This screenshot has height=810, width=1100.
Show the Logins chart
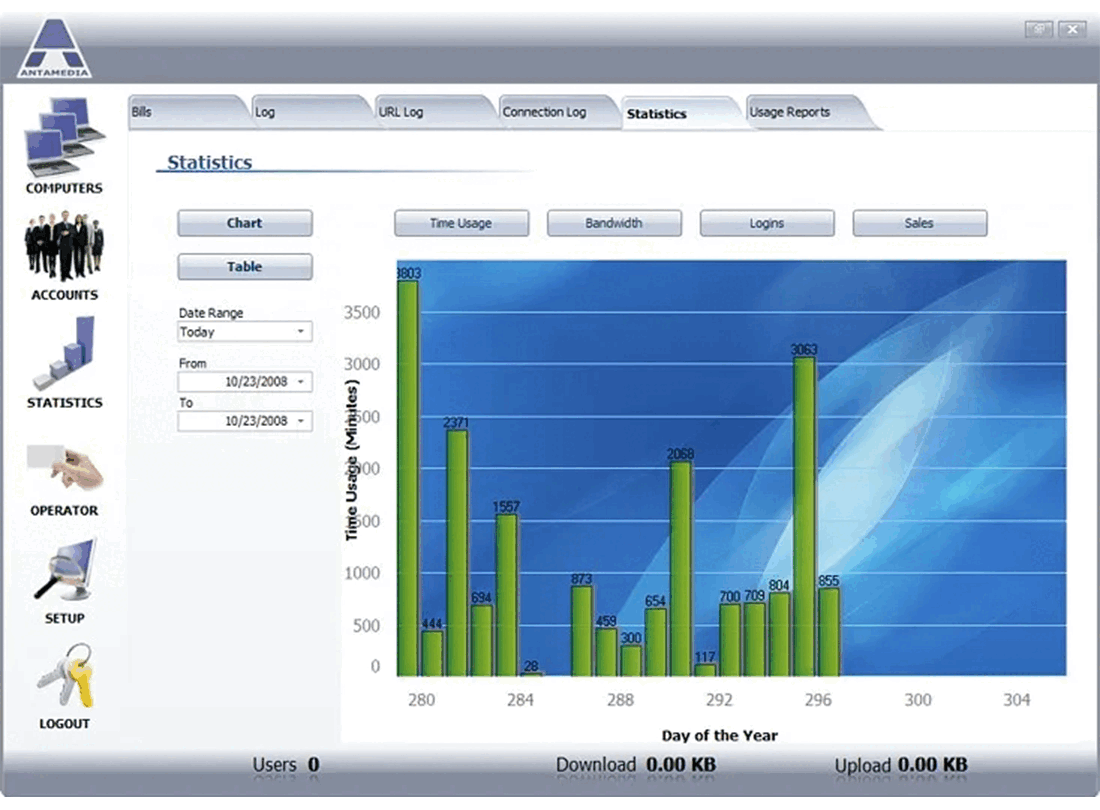pyautogui.click(x=767, y=223)
